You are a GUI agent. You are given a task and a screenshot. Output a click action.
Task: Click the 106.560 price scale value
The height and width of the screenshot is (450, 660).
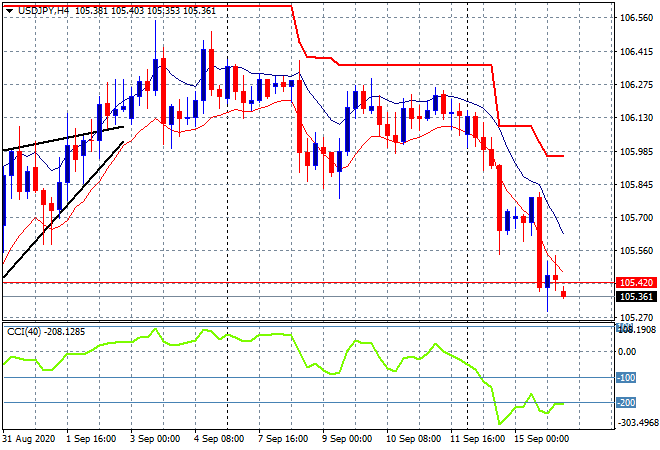point(636,18)
